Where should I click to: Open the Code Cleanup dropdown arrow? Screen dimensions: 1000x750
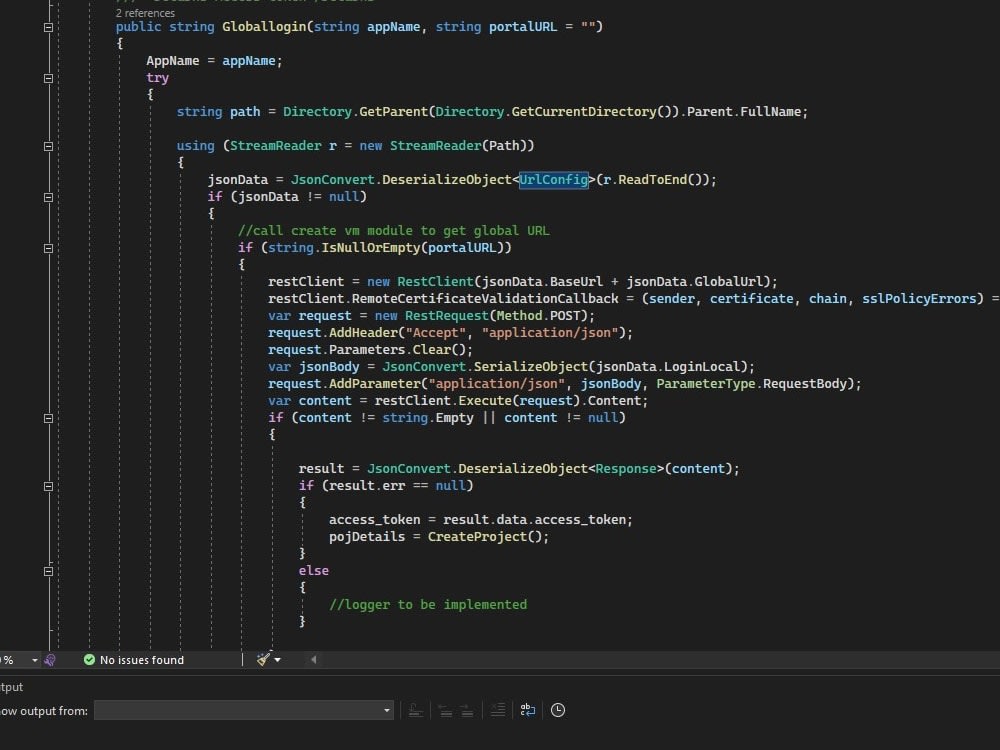(x=278, y=659)
